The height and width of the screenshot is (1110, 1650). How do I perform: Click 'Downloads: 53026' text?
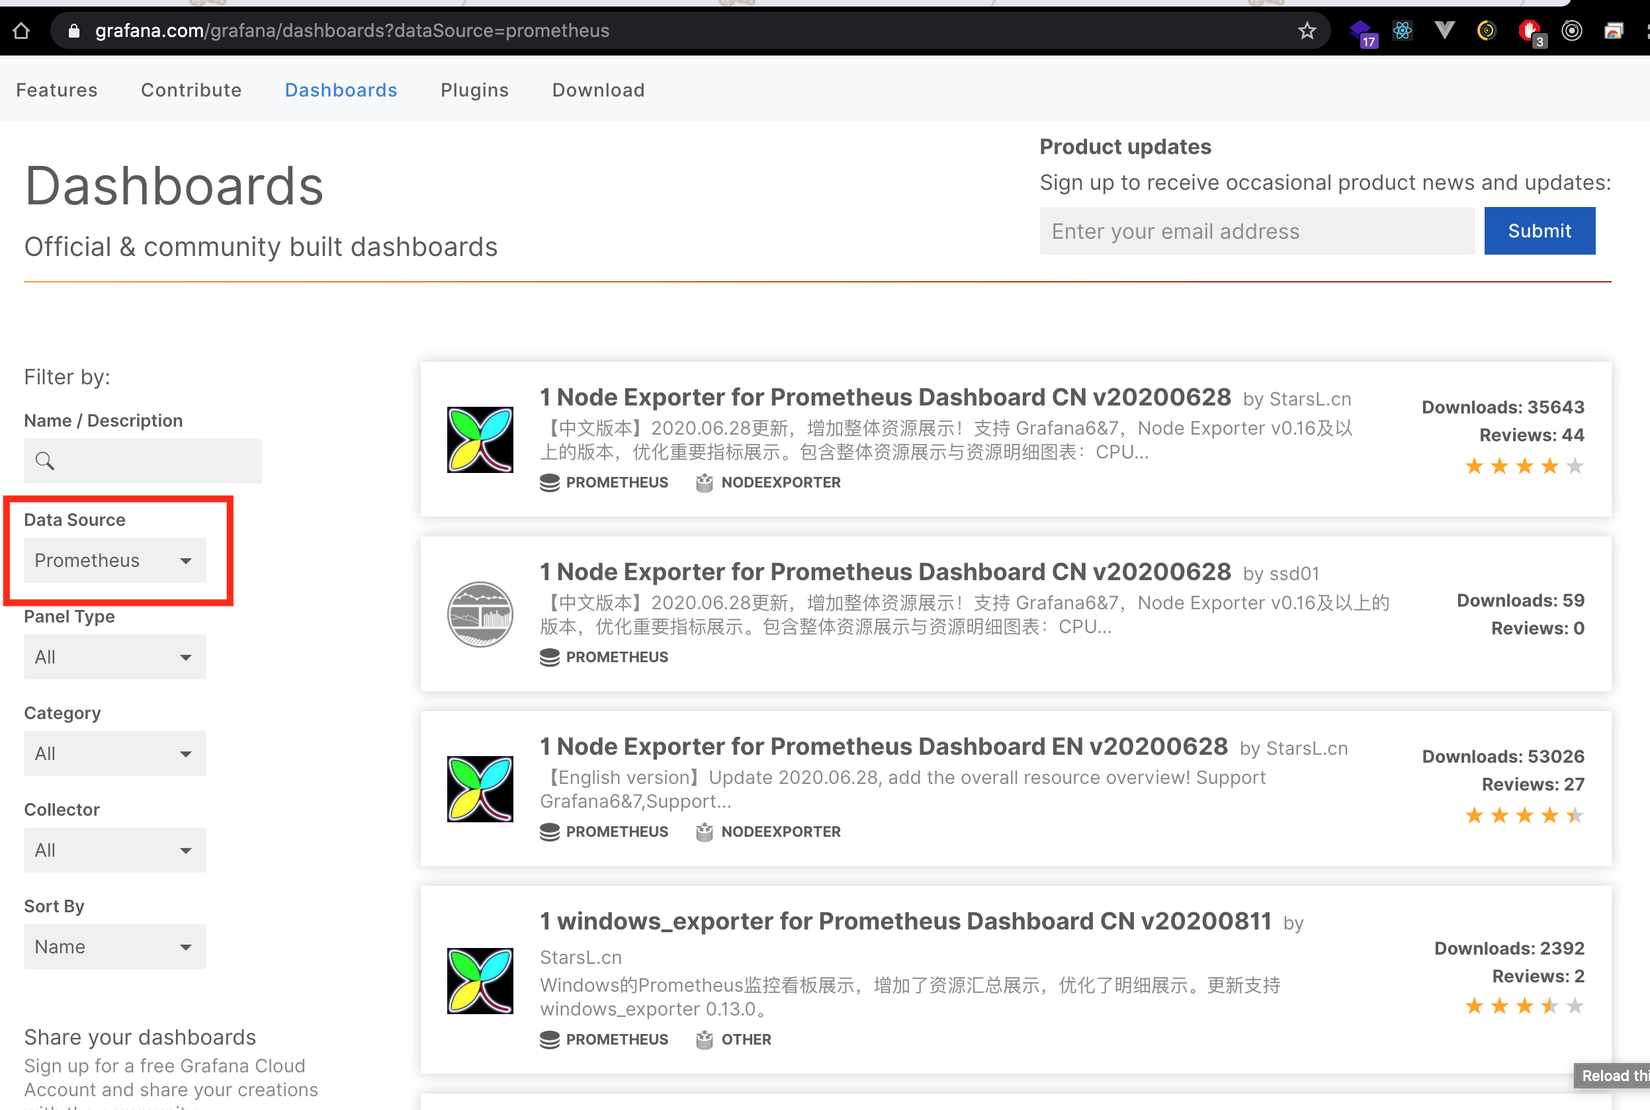coord(1503,756)
